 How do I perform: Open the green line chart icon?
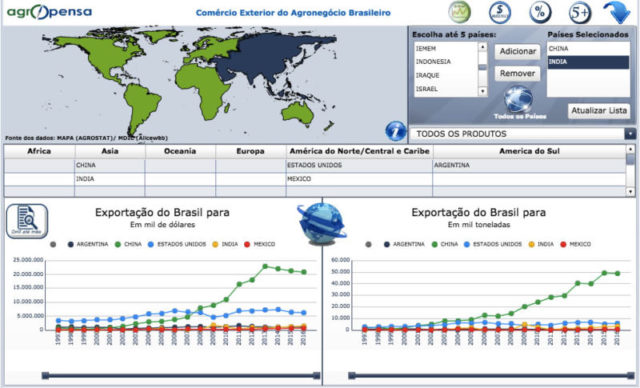click(459, 12)
